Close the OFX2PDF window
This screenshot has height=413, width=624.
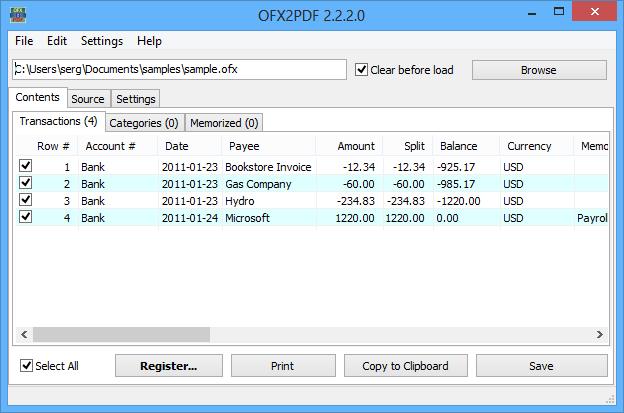click(x=595, y=11)
